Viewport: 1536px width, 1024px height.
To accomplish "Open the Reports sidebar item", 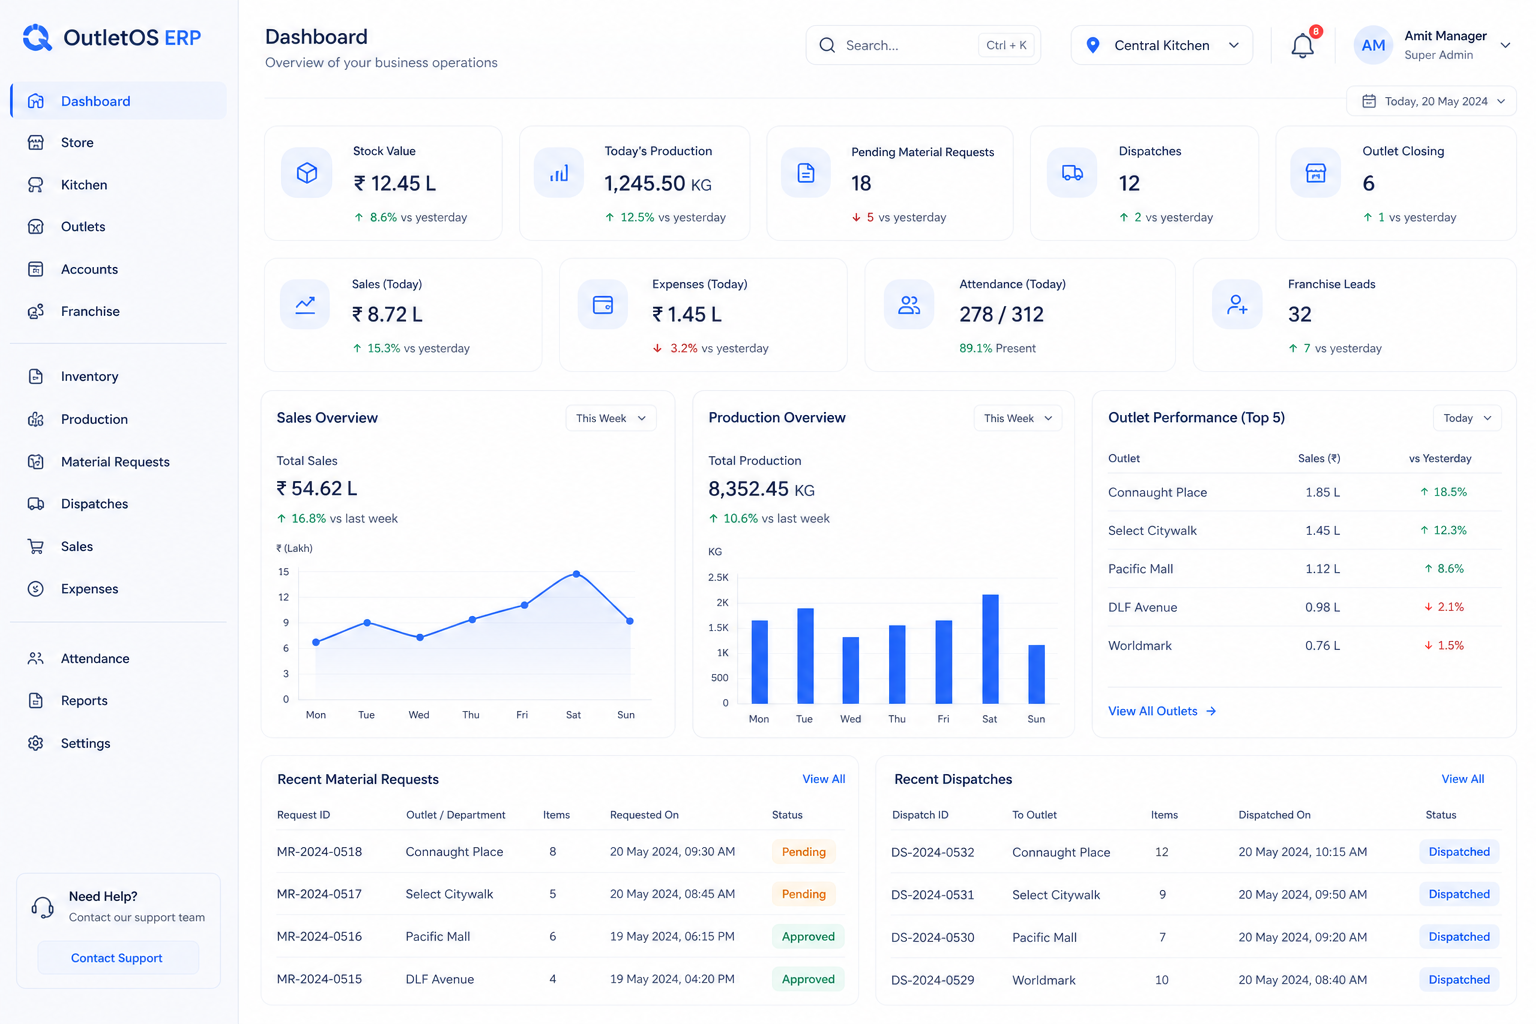I will (118, 701).
